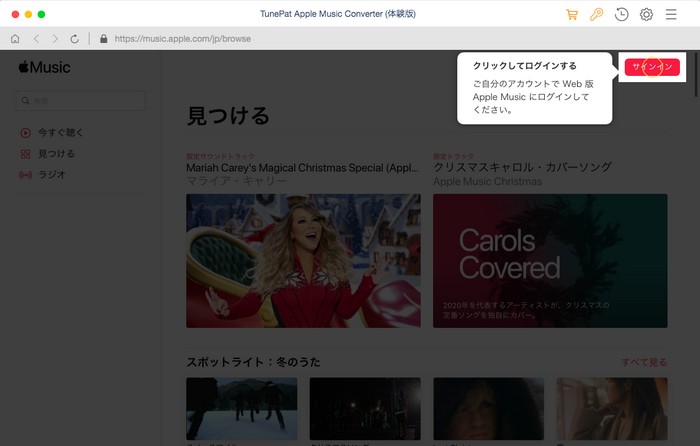
Task: Open Mariah Carey's Magical Christmas Special title
Action: 302,168
